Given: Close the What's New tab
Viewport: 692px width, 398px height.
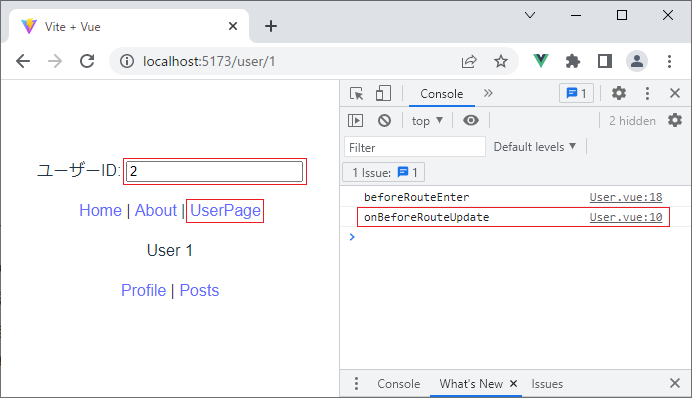Looking at the screenshot, I should point(513,384).
